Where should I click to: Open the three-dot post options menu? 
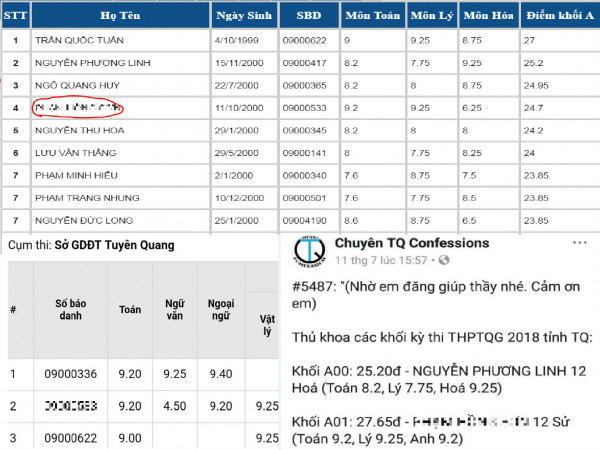(580, 243)
